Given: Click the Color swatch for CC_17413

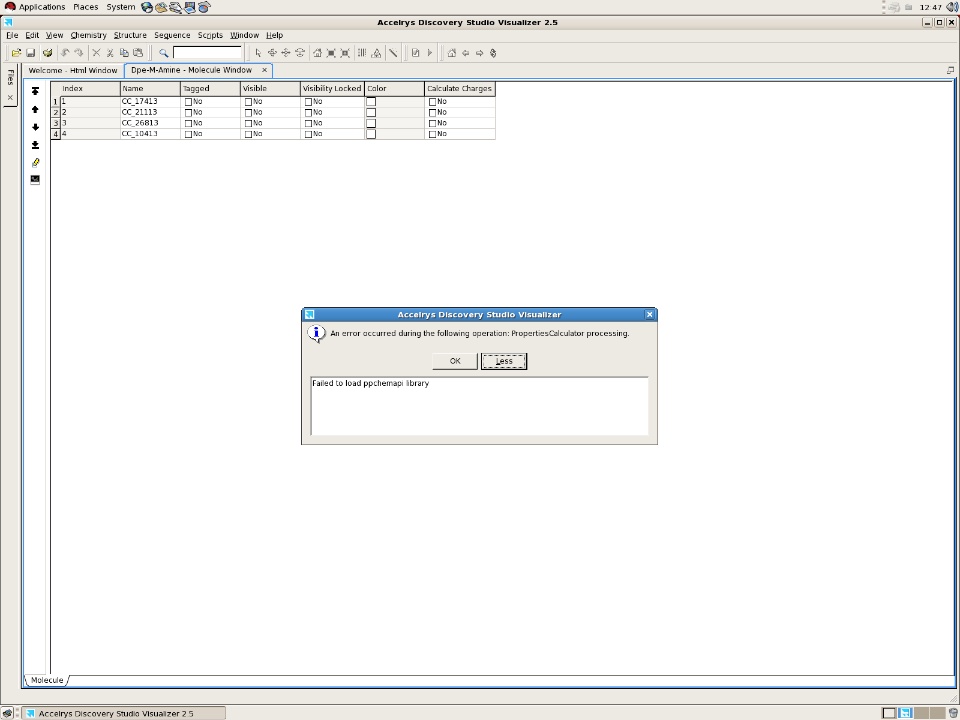Looking at the screenshot, I should pyautogui.click(x=371, y=102).
